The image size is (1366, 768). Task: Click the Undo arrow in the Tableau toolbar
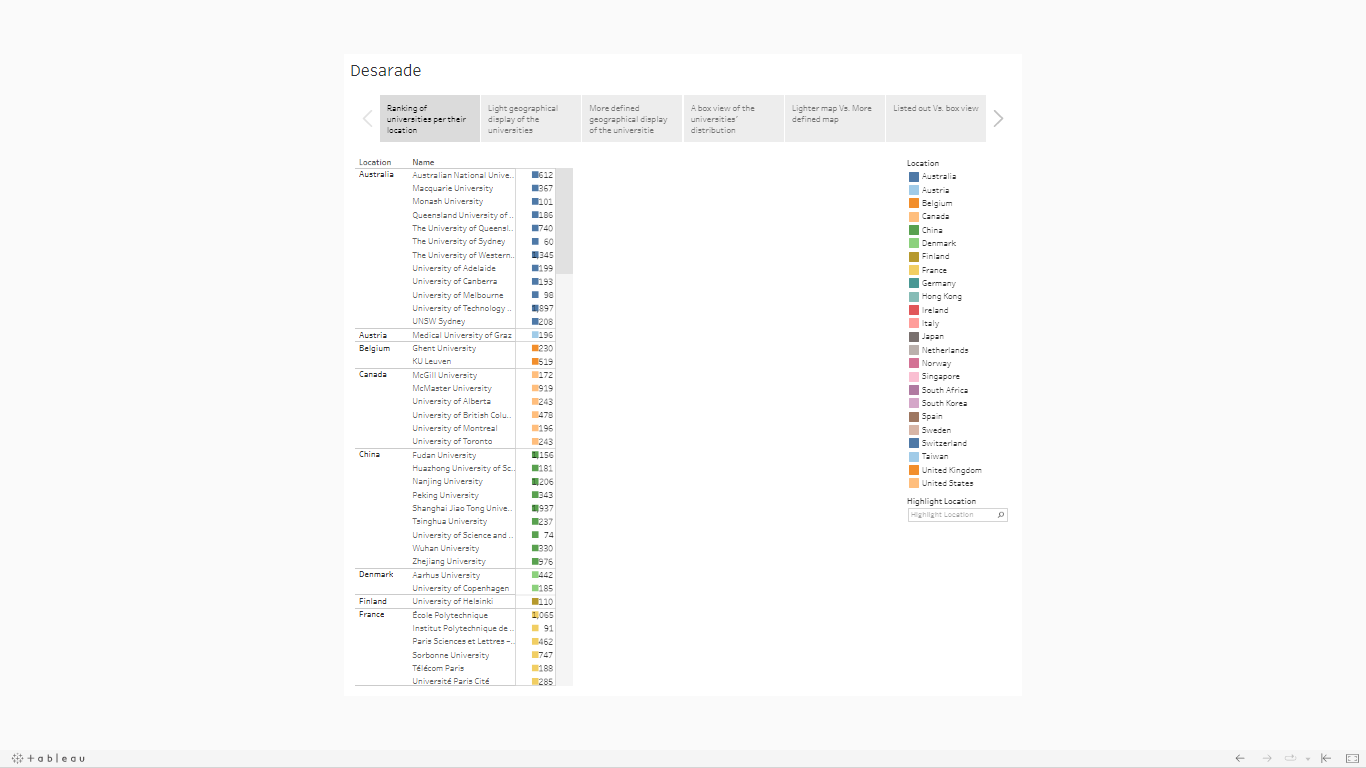1240,758
